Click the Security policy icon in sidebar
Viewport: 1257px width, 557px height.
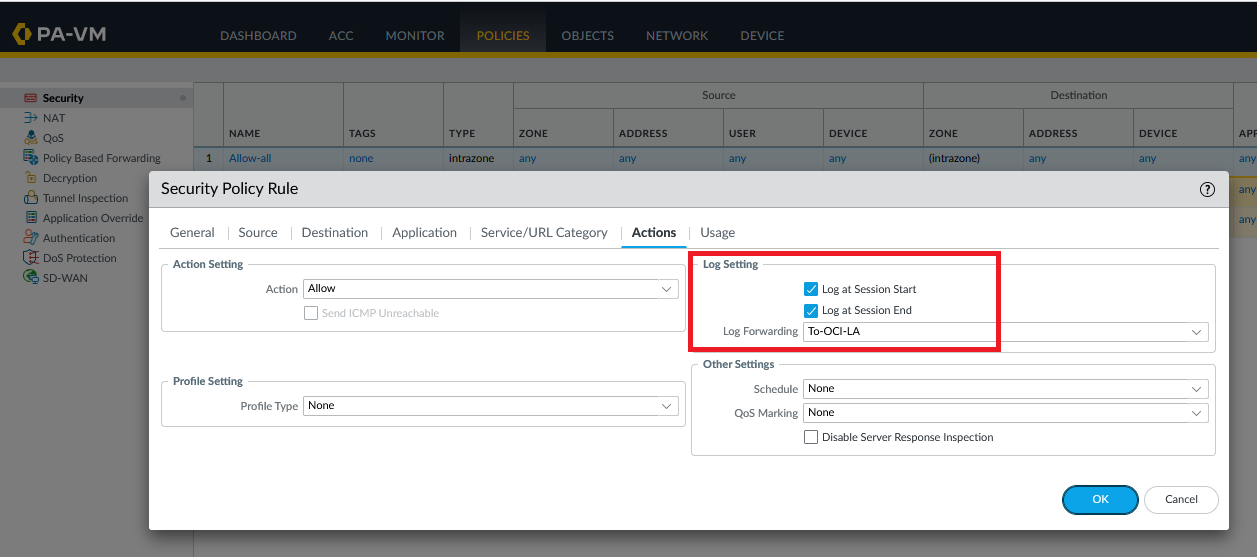pyautogui.click(x=30, y=98)
